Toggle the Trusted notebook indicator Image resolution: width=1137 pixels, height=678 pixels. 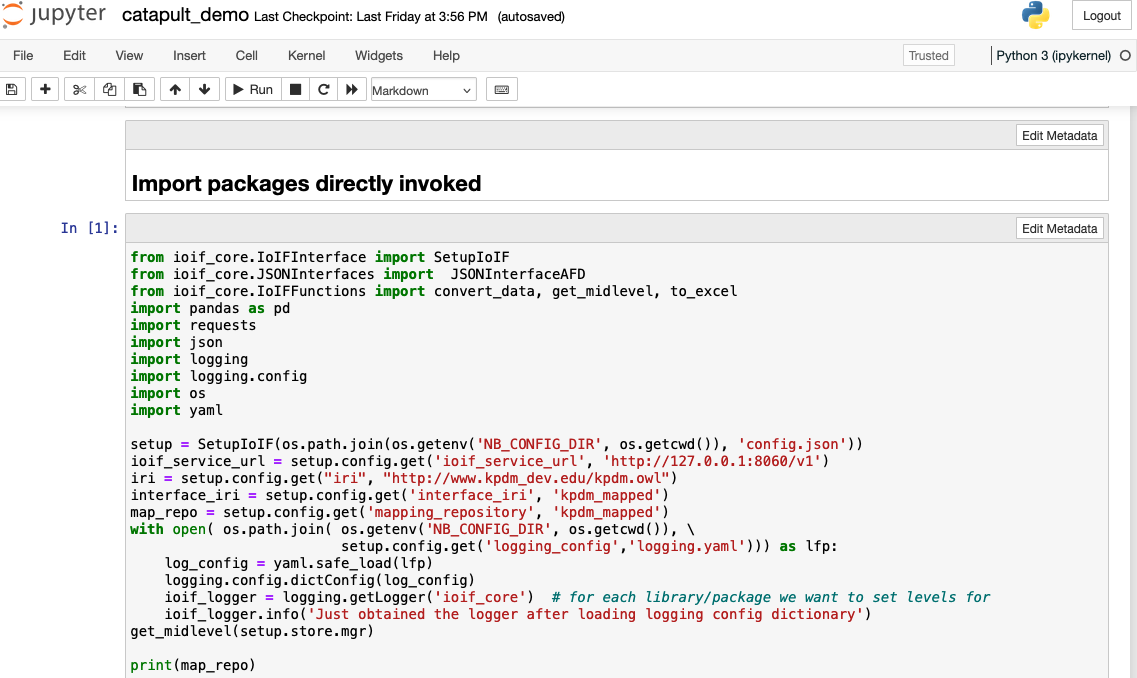[928, 56]
